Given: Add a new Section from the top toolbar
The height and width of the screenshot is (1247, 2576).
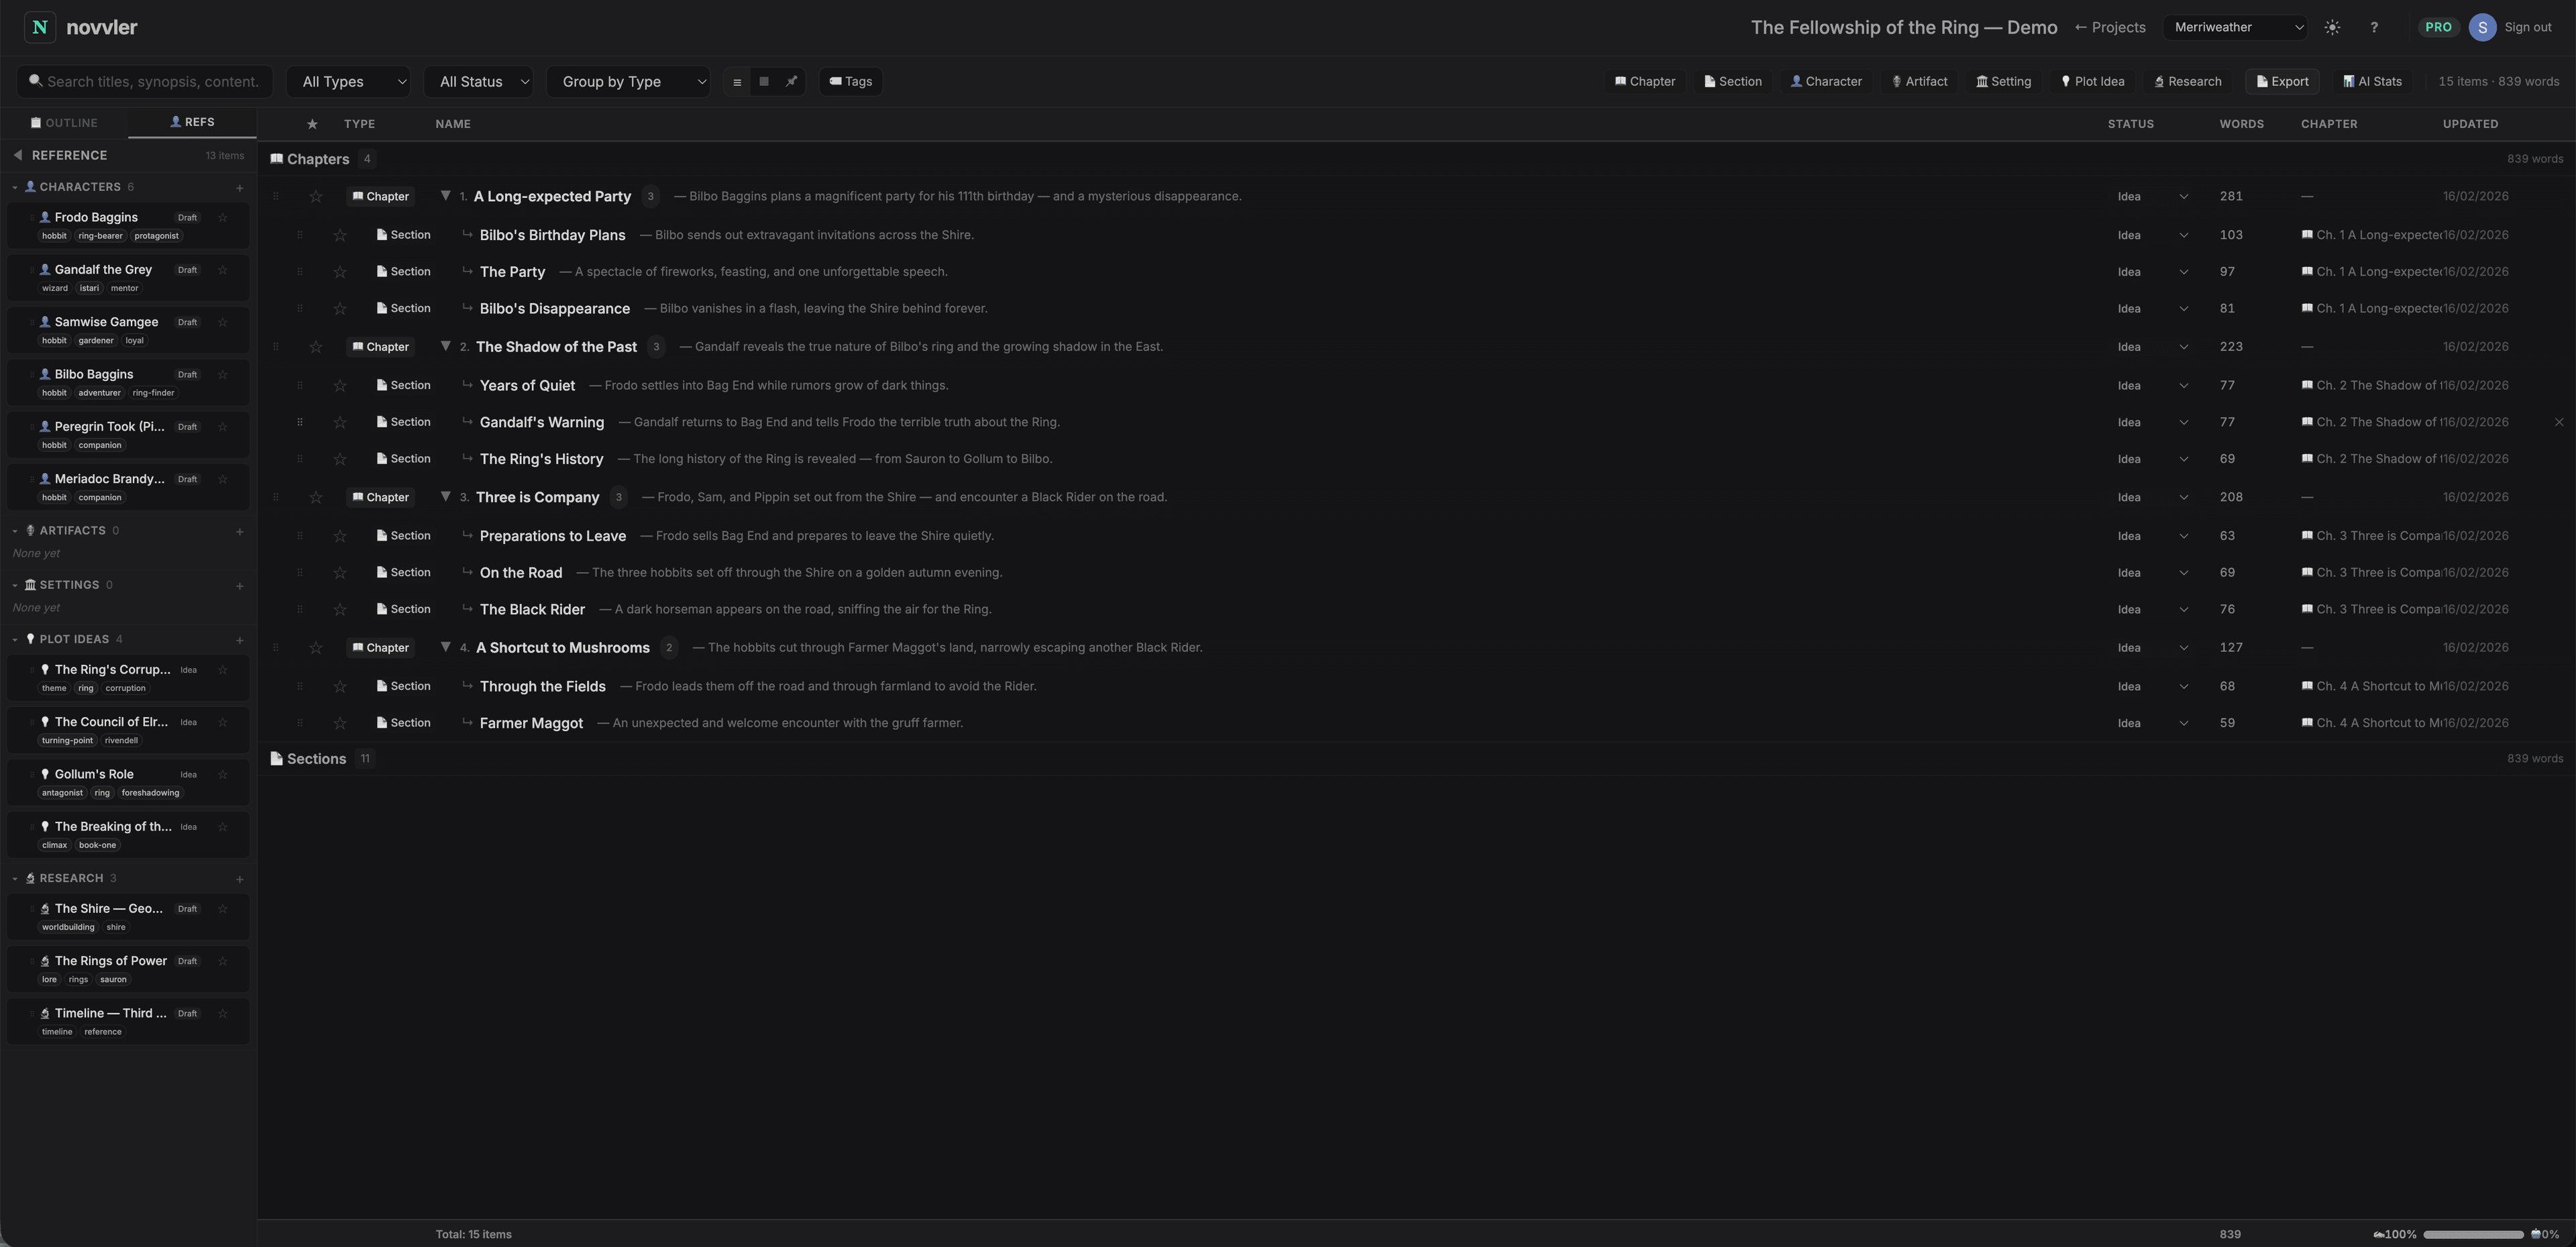Looking at the screenshot, I should click(1732, 81).
